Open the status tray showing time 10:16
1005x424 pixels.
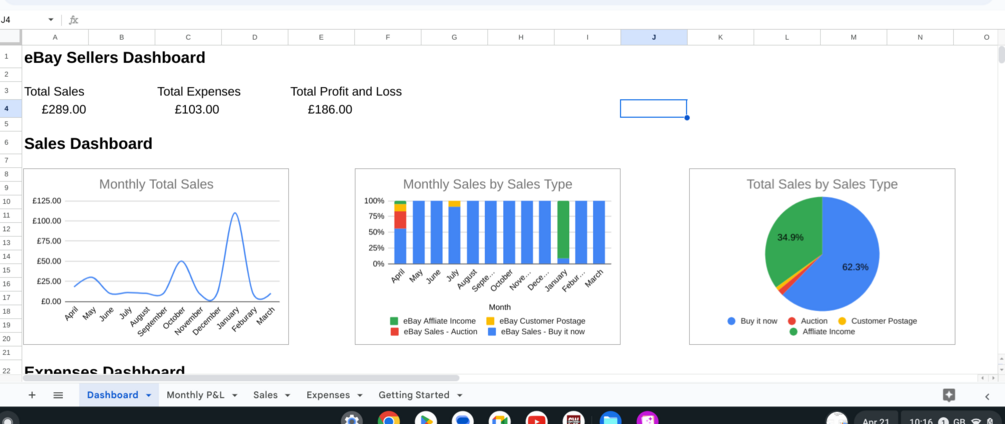[x=952, y=421]
